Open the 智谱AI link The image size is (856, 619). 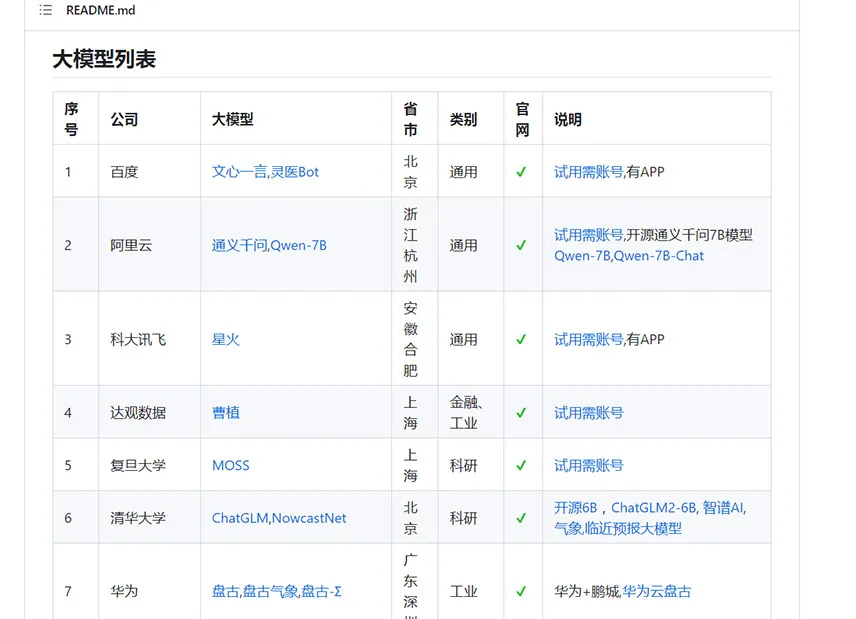pos(723,508)
